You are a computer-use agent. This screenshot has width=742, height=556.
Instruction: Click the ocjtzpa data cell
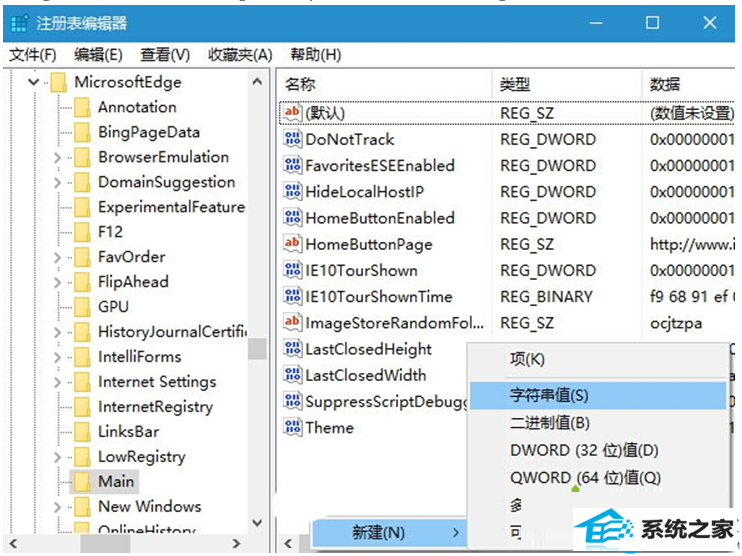pos(676,323)
